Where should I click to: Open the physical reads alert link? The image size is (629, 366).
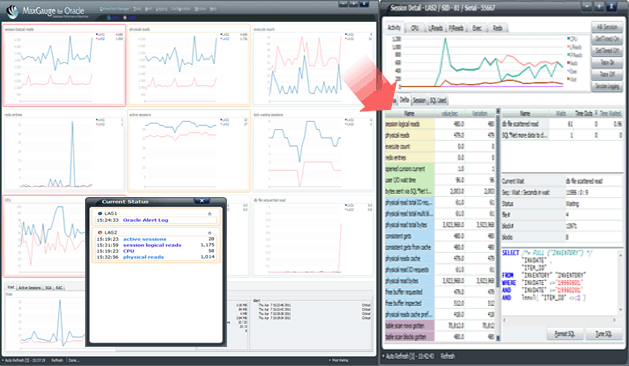pos(143,257)
